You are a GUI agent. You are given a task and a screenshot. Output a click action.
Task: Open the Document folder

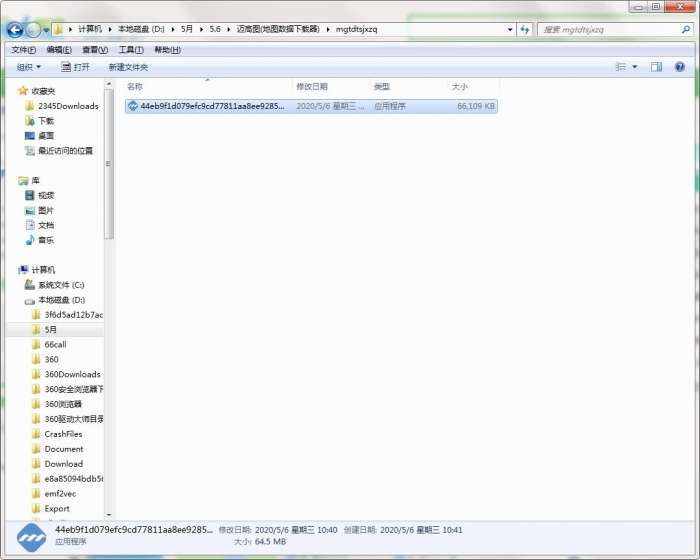click(x=64, y=449)
